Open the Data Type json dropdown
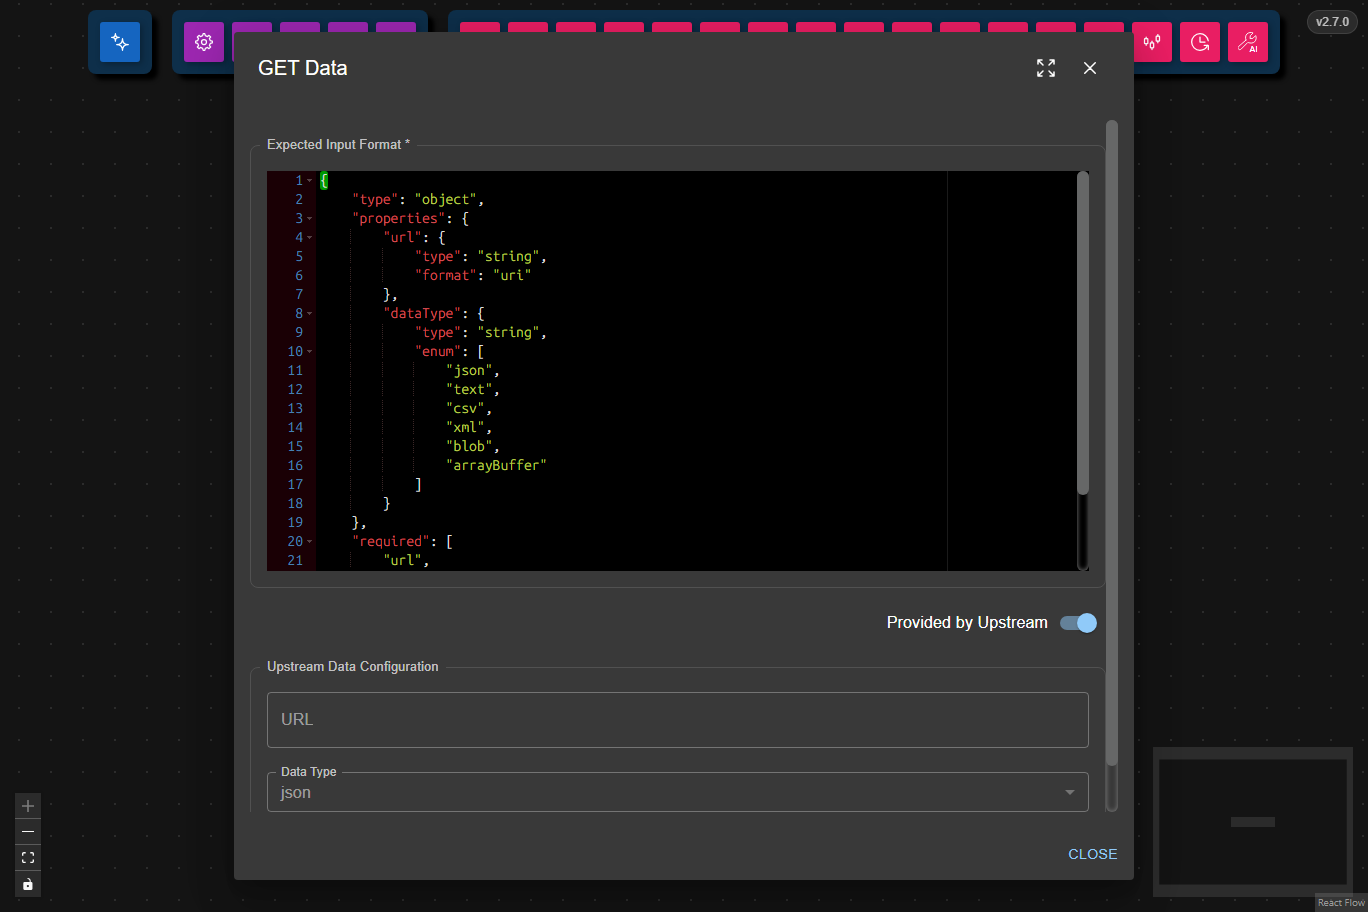 (x=678, y=792)
